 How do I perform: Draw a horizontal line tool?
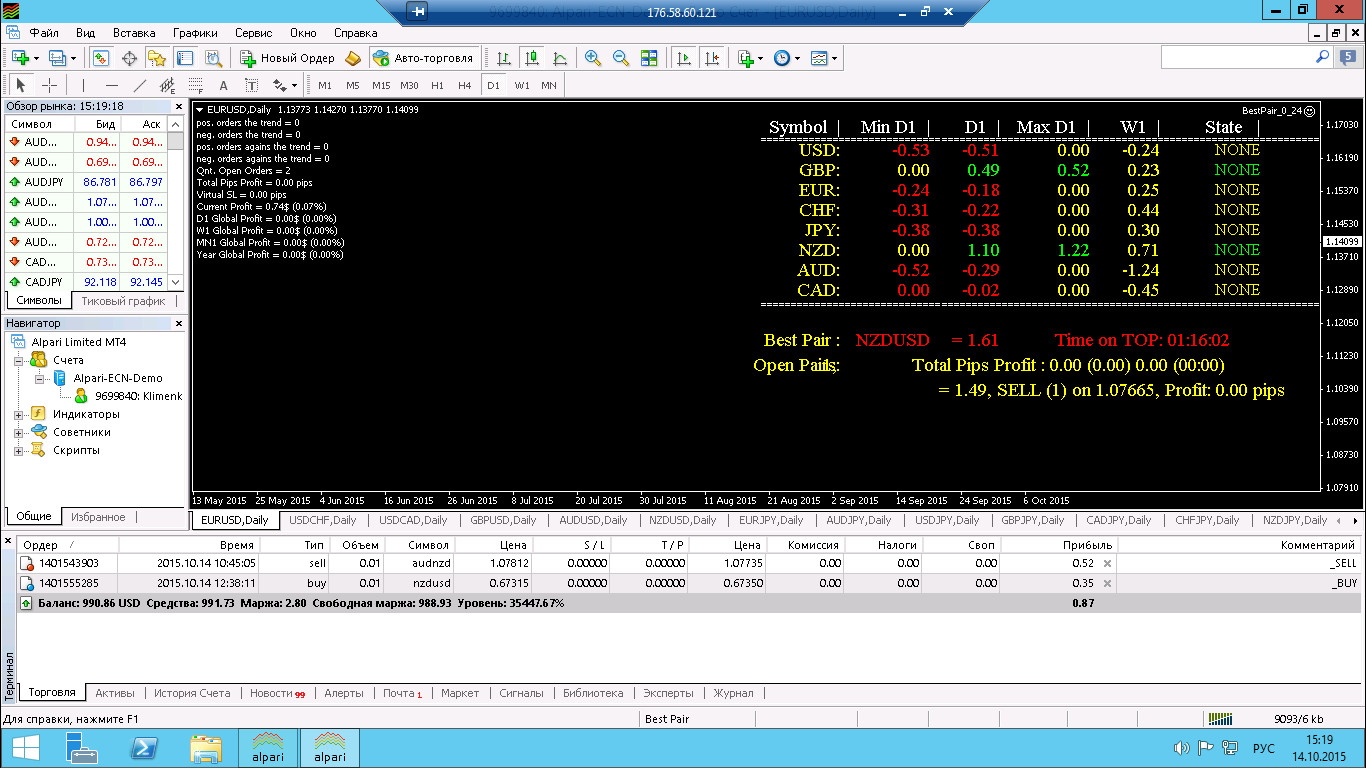click(111, 86)
